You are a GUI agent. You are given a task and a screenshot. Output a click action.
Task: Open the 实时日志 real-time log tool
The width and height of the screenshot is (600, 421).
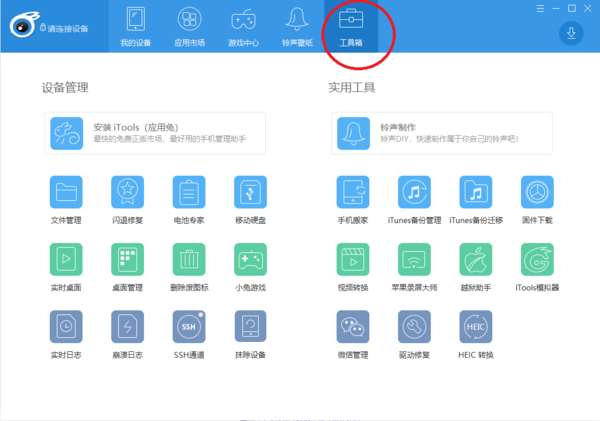tap(66, 326)
